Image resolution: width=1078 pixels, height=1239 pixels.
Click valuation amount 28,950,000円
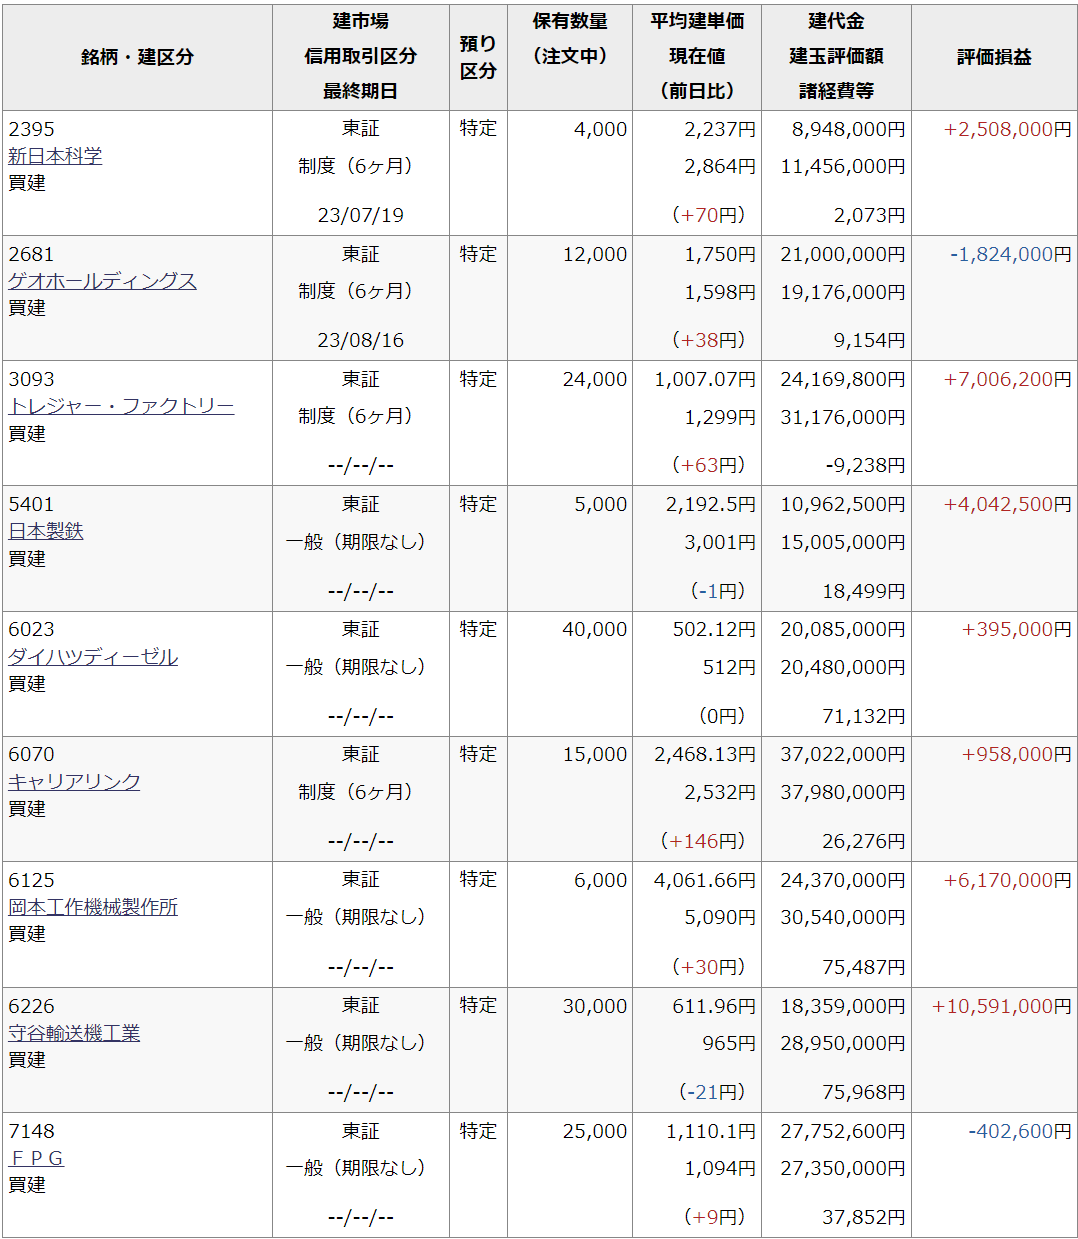coord(843,1043)
